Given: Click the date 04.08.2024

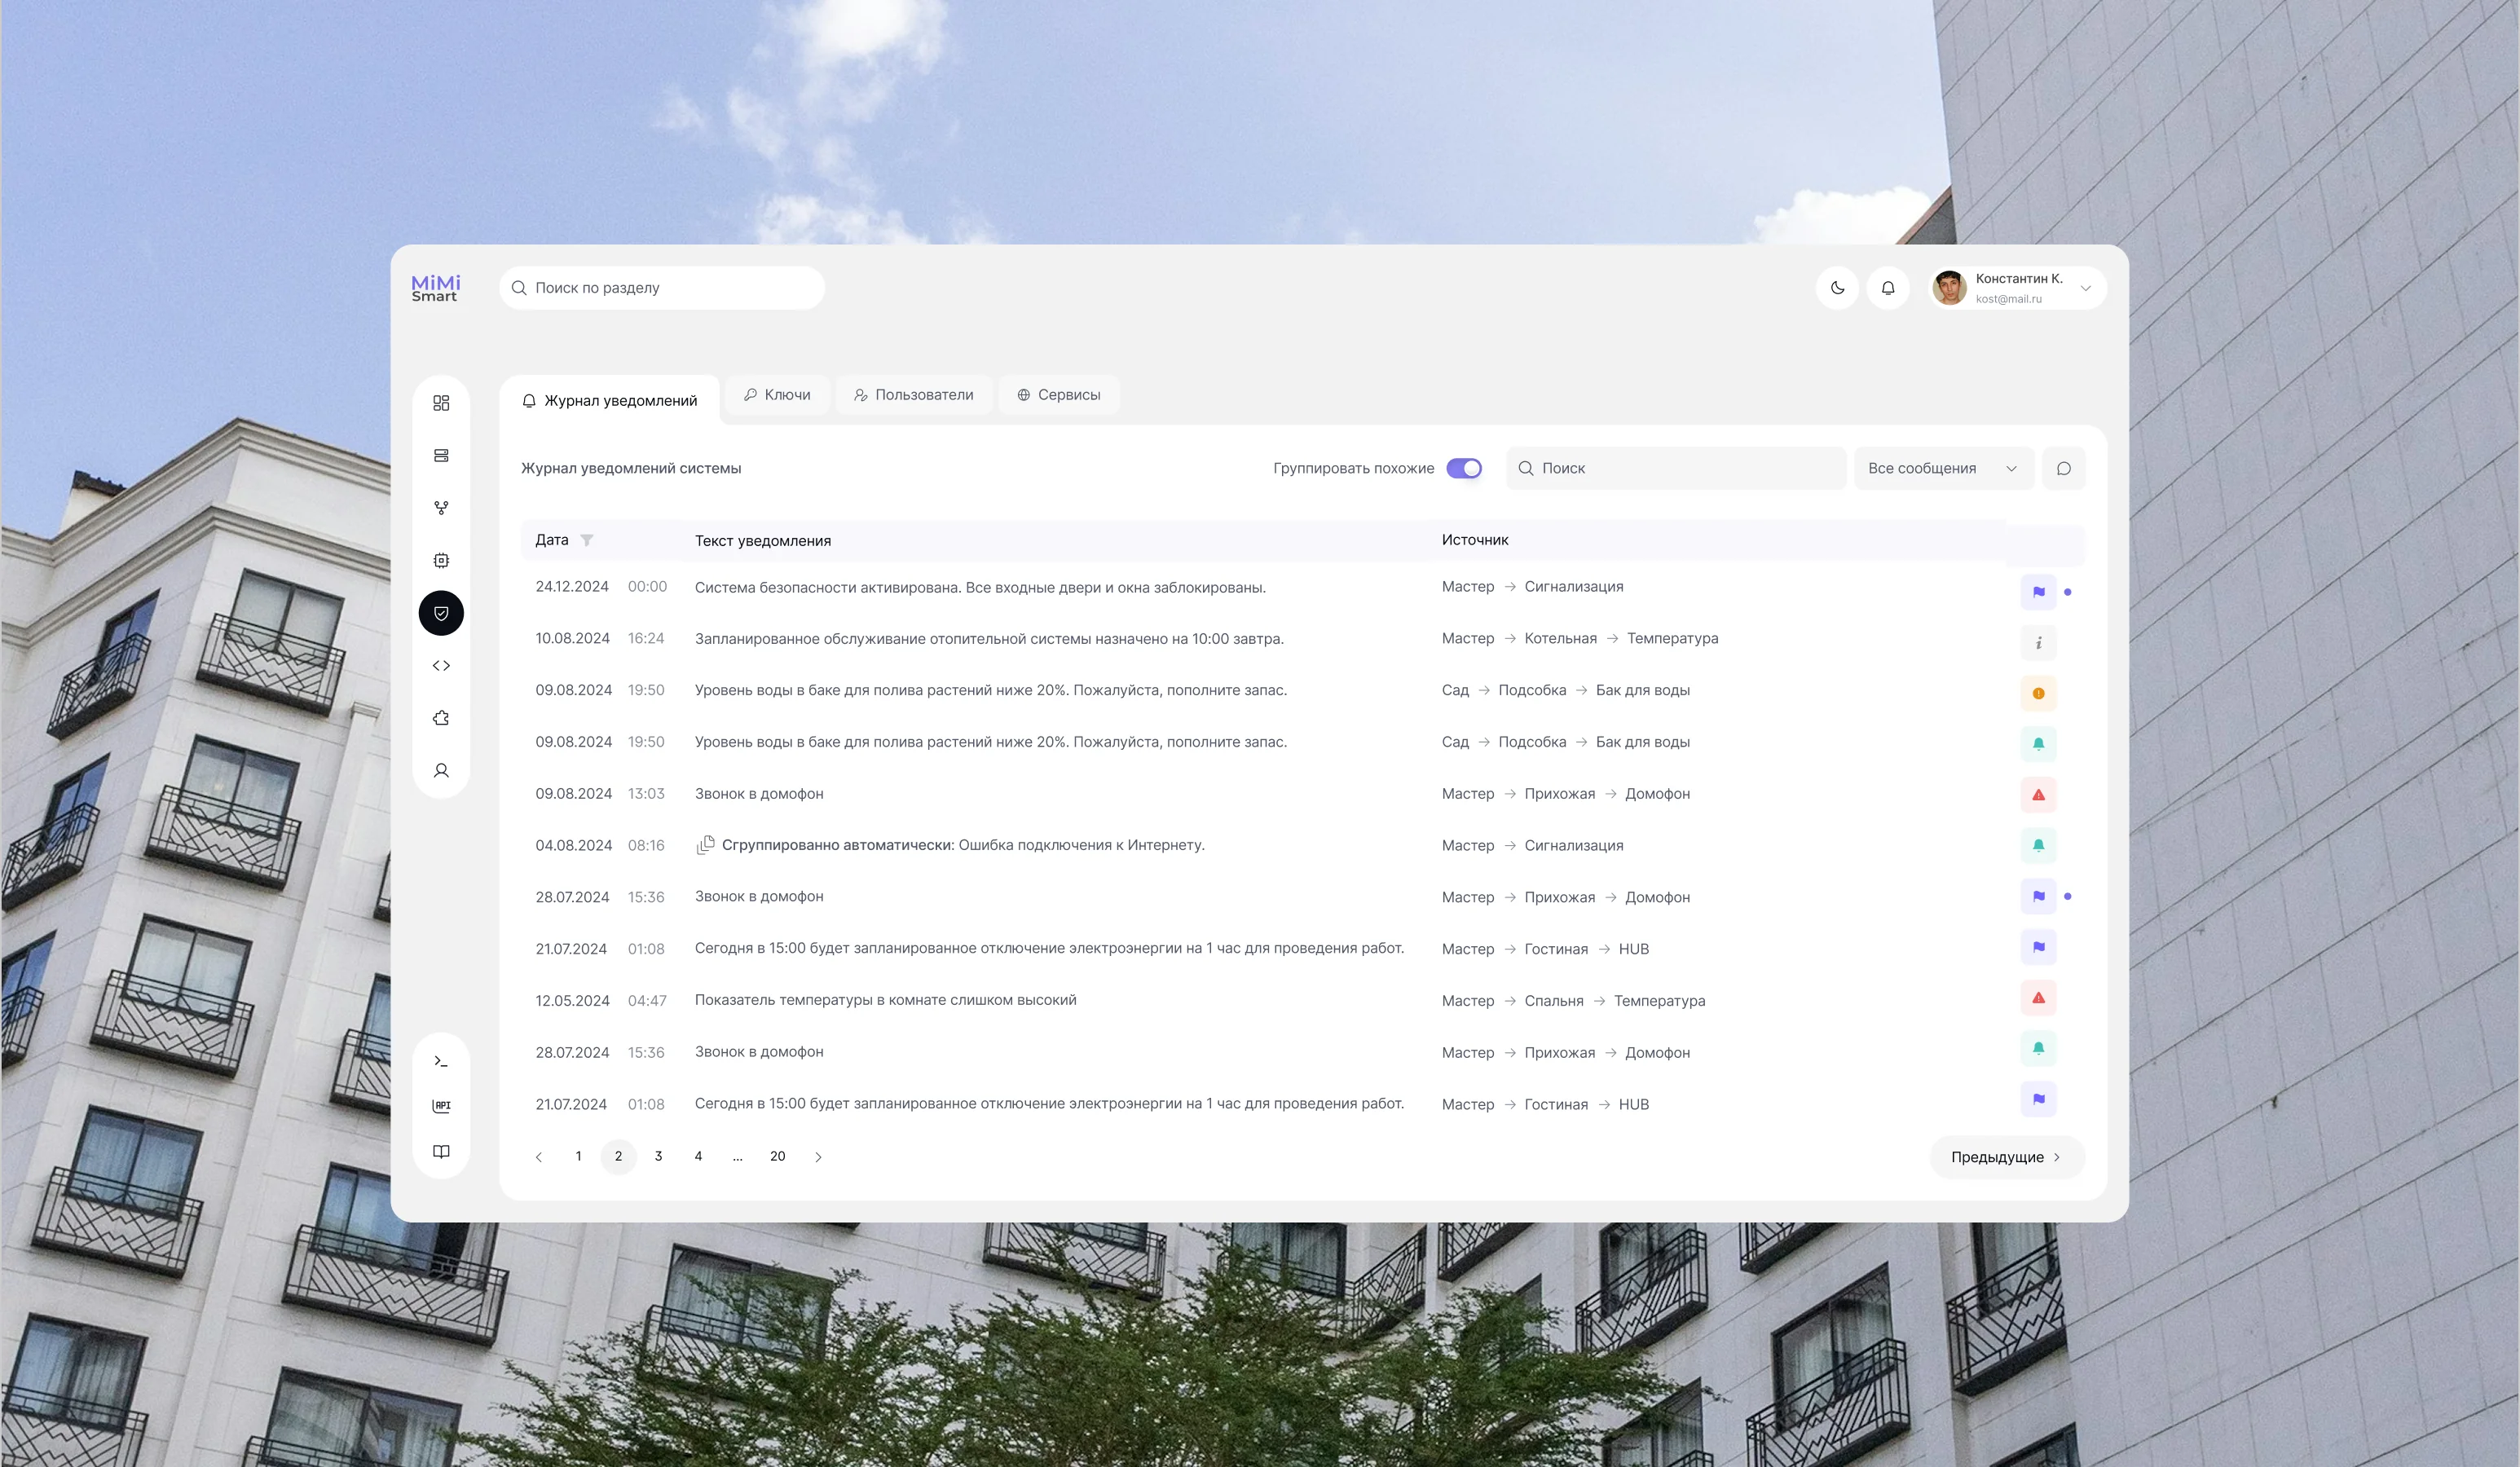Looking at the screenshot, I should coord(574,845).
